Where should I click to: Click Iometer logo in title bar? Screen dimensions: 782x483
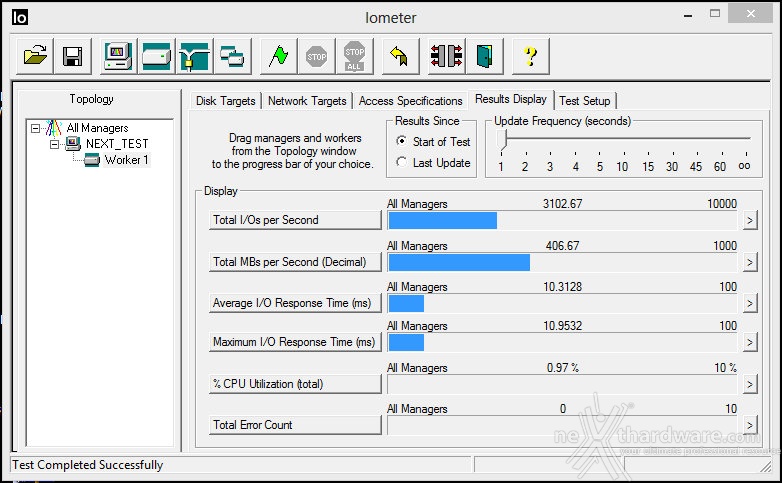(x=19, y=17)
